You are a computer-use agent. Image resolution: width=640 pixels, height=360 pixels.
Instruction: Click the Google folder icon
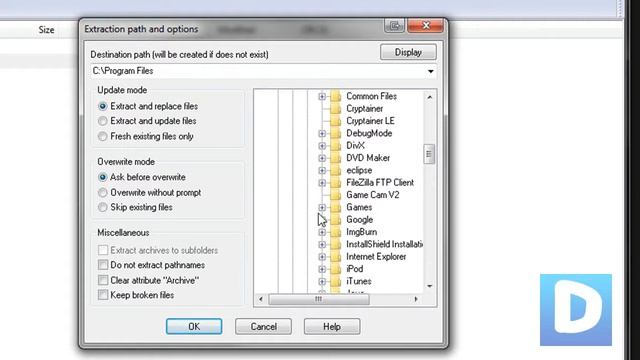(336, 220)
